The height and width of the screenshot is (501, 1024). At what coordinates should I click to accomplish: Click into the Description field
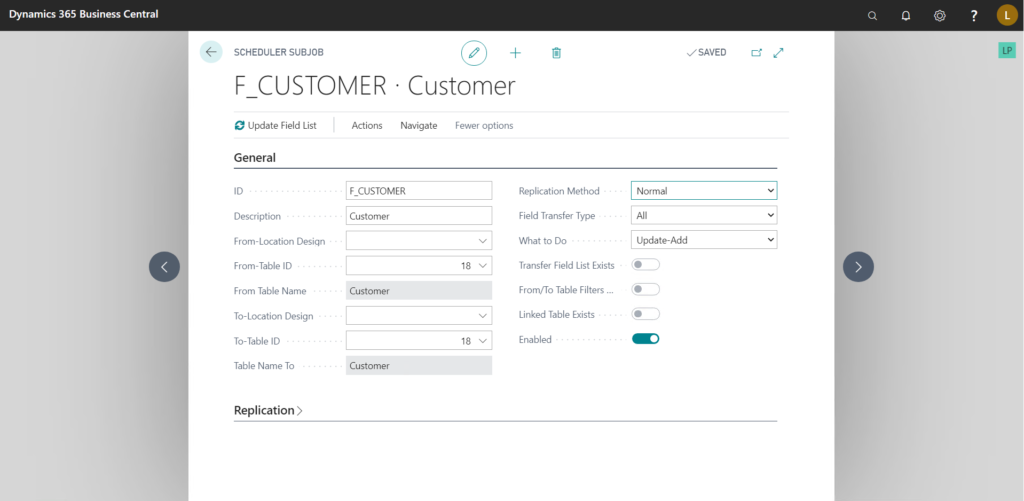point(419,216)
